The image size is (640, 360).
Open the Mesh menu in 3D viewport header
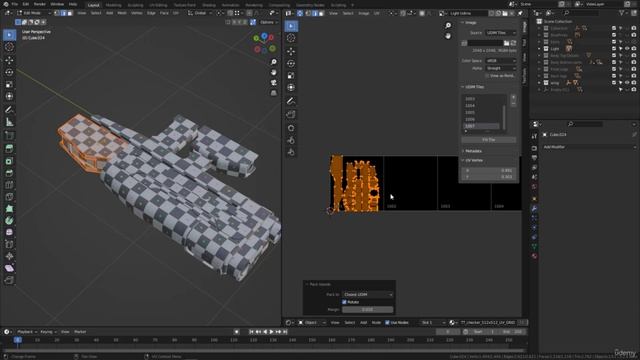pyautogui.click(x=122, y=13)
